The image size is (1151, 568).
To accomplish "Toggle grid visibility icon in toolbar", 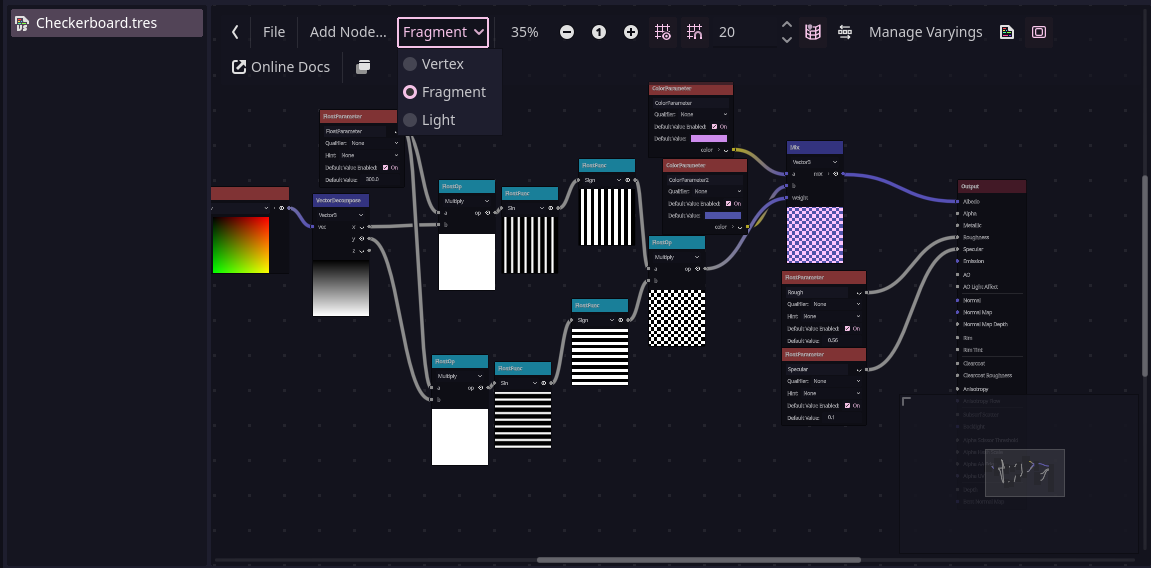I will [662, 32].
